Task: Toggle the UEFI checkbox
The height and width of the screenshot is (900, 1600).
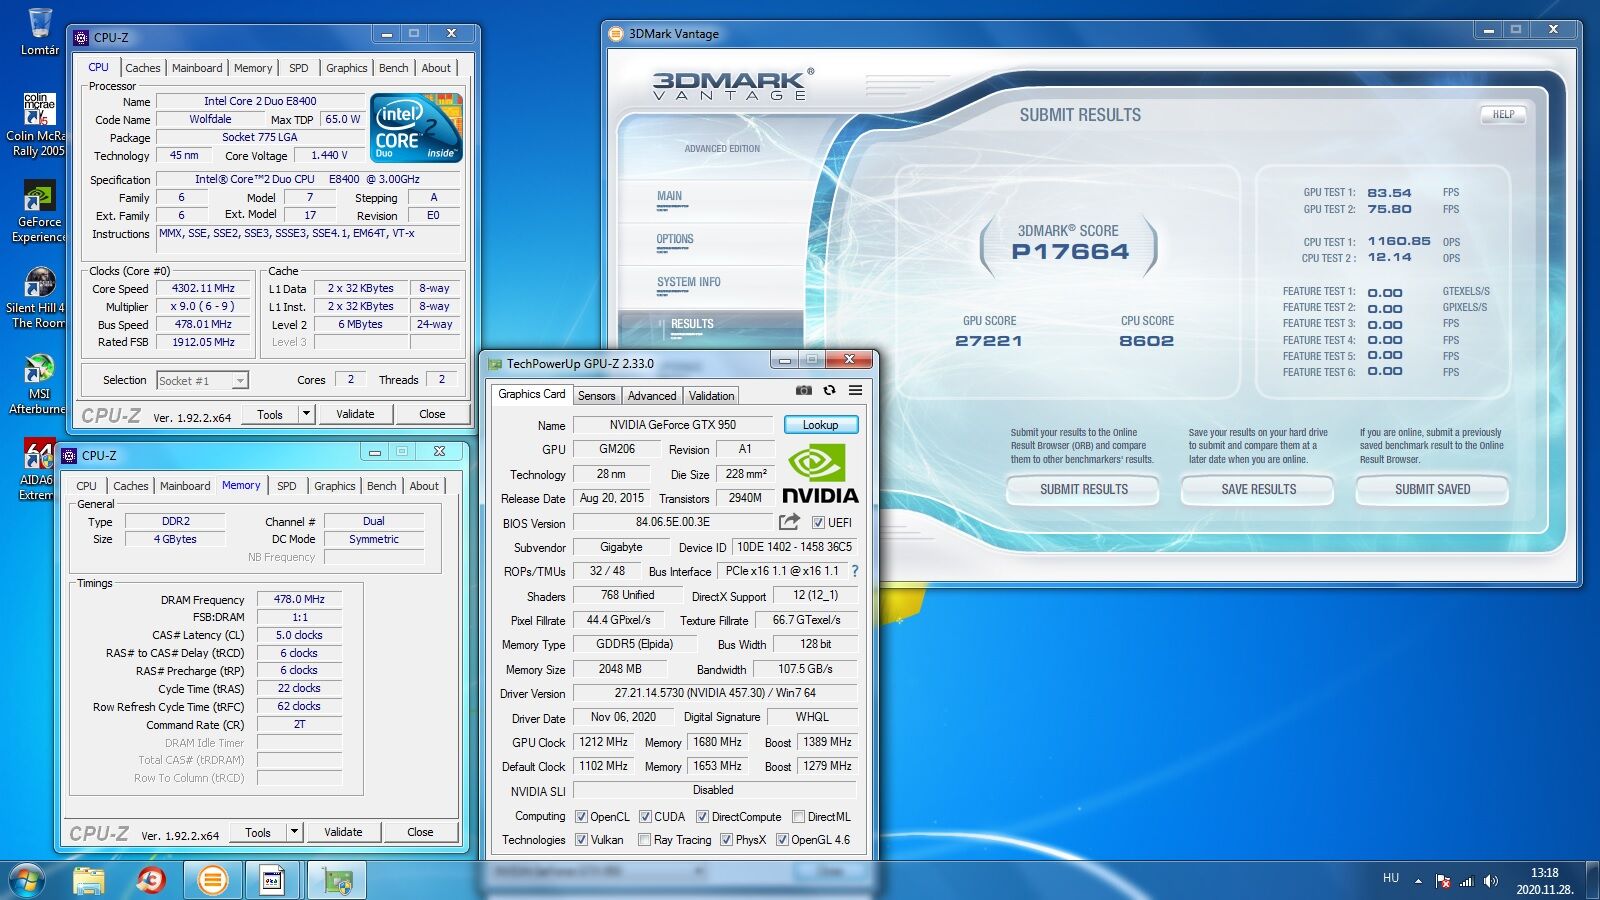Action: [x=818, y=523]
